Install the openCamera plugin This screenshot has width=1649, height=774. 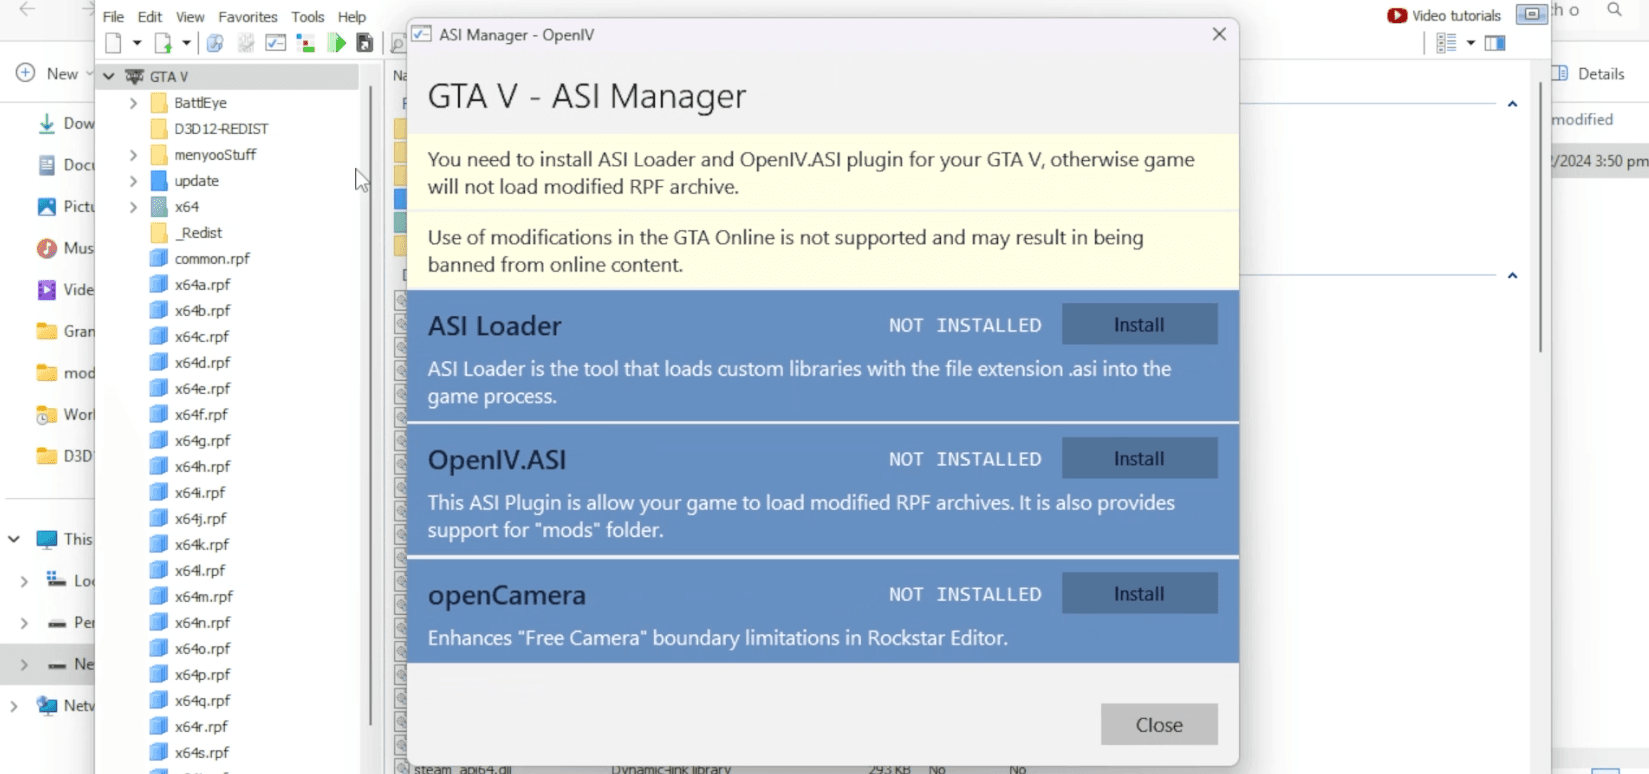1139,594
